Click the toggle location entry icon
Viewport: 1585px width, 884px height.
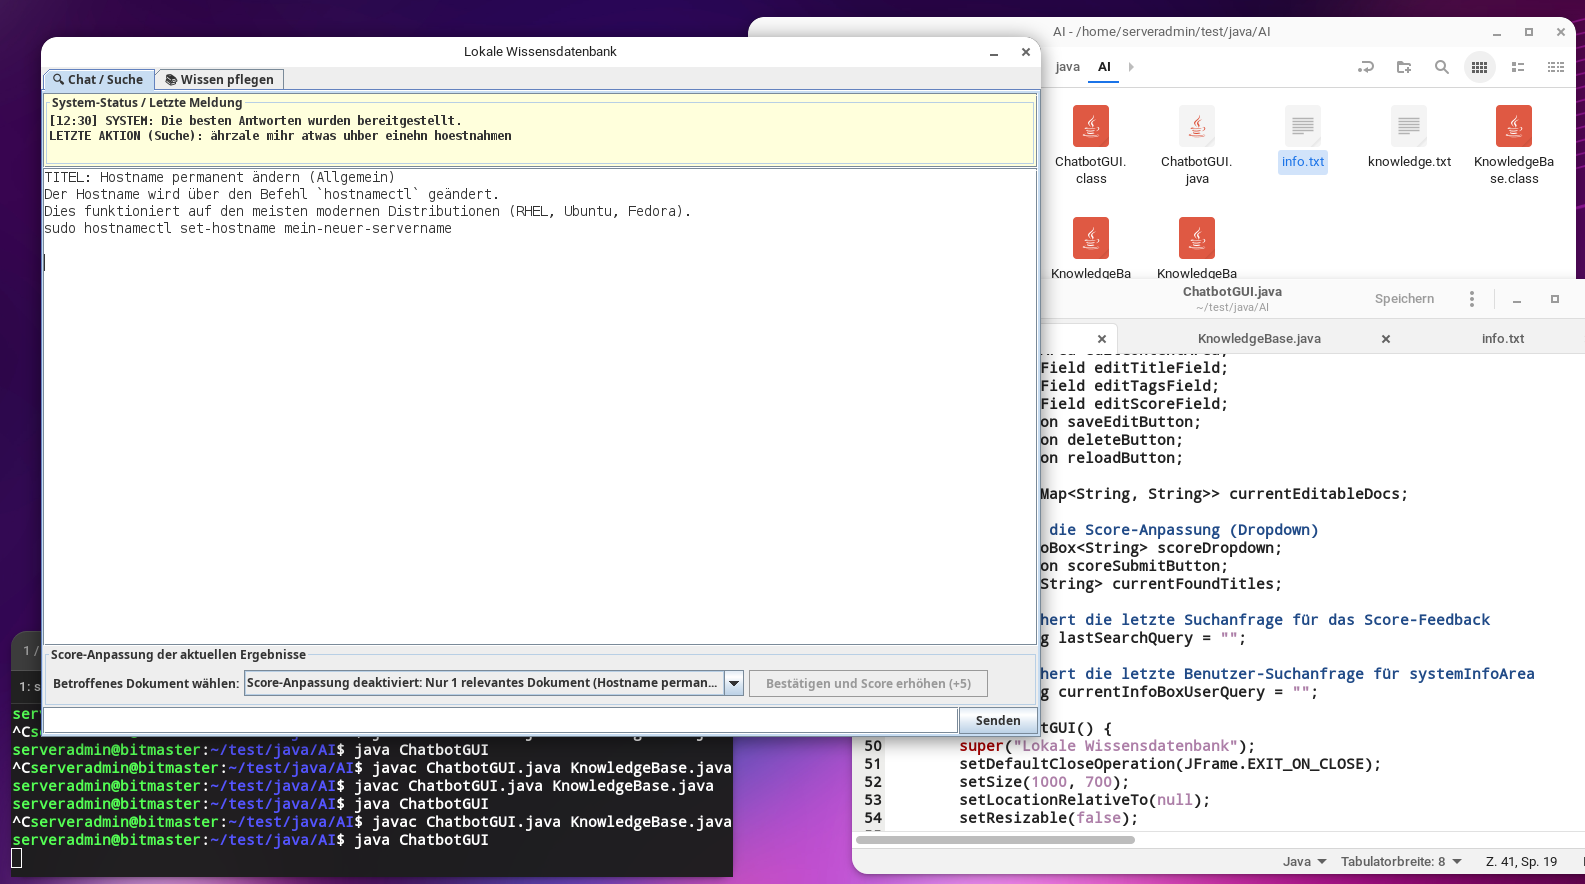(1365, 67)
